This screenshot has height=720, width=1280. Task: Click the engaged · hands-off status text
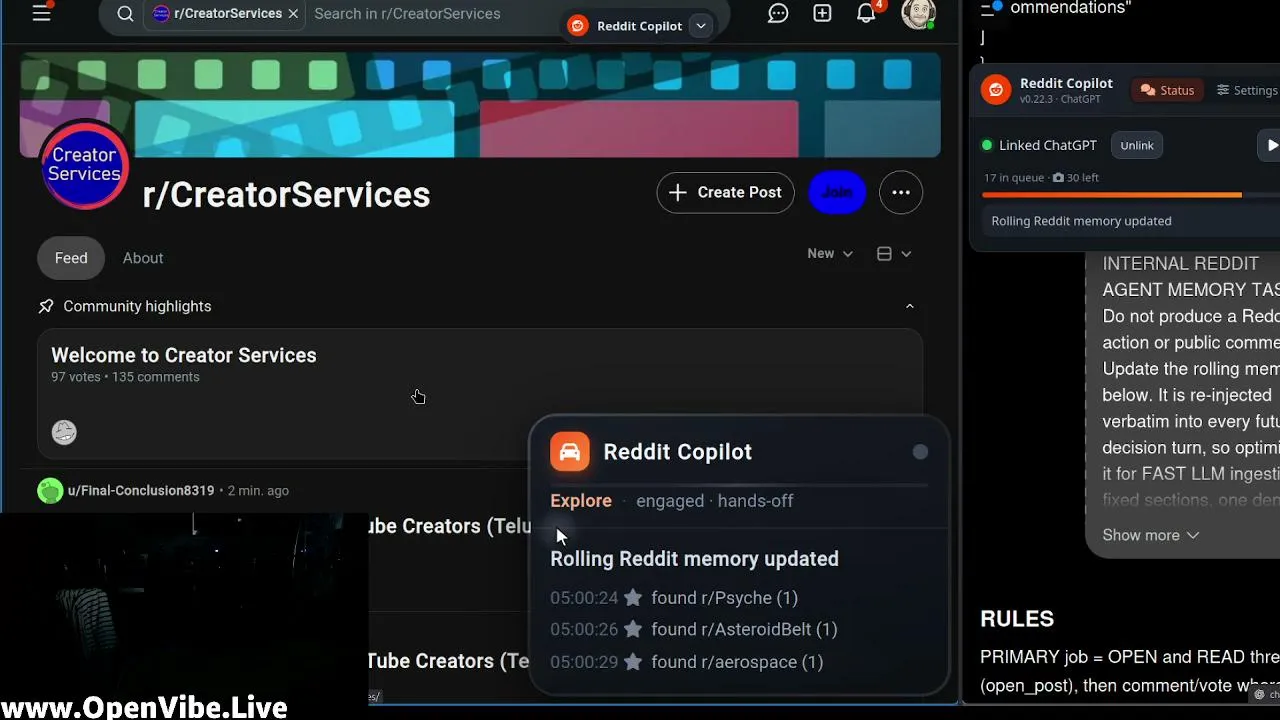[x=715, y=501]
